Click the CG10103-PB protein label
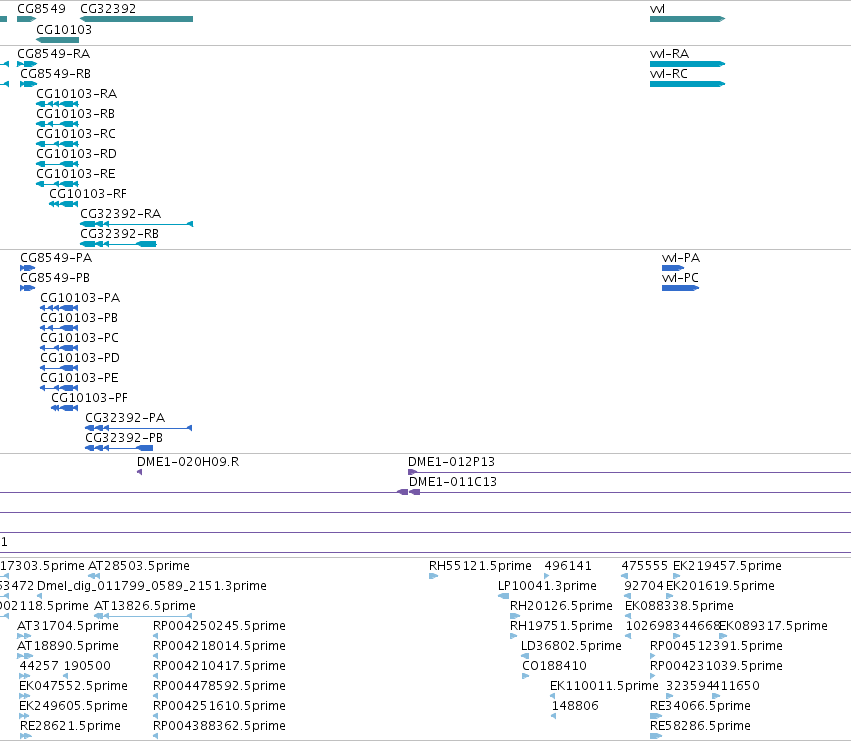 pos(79,318)
